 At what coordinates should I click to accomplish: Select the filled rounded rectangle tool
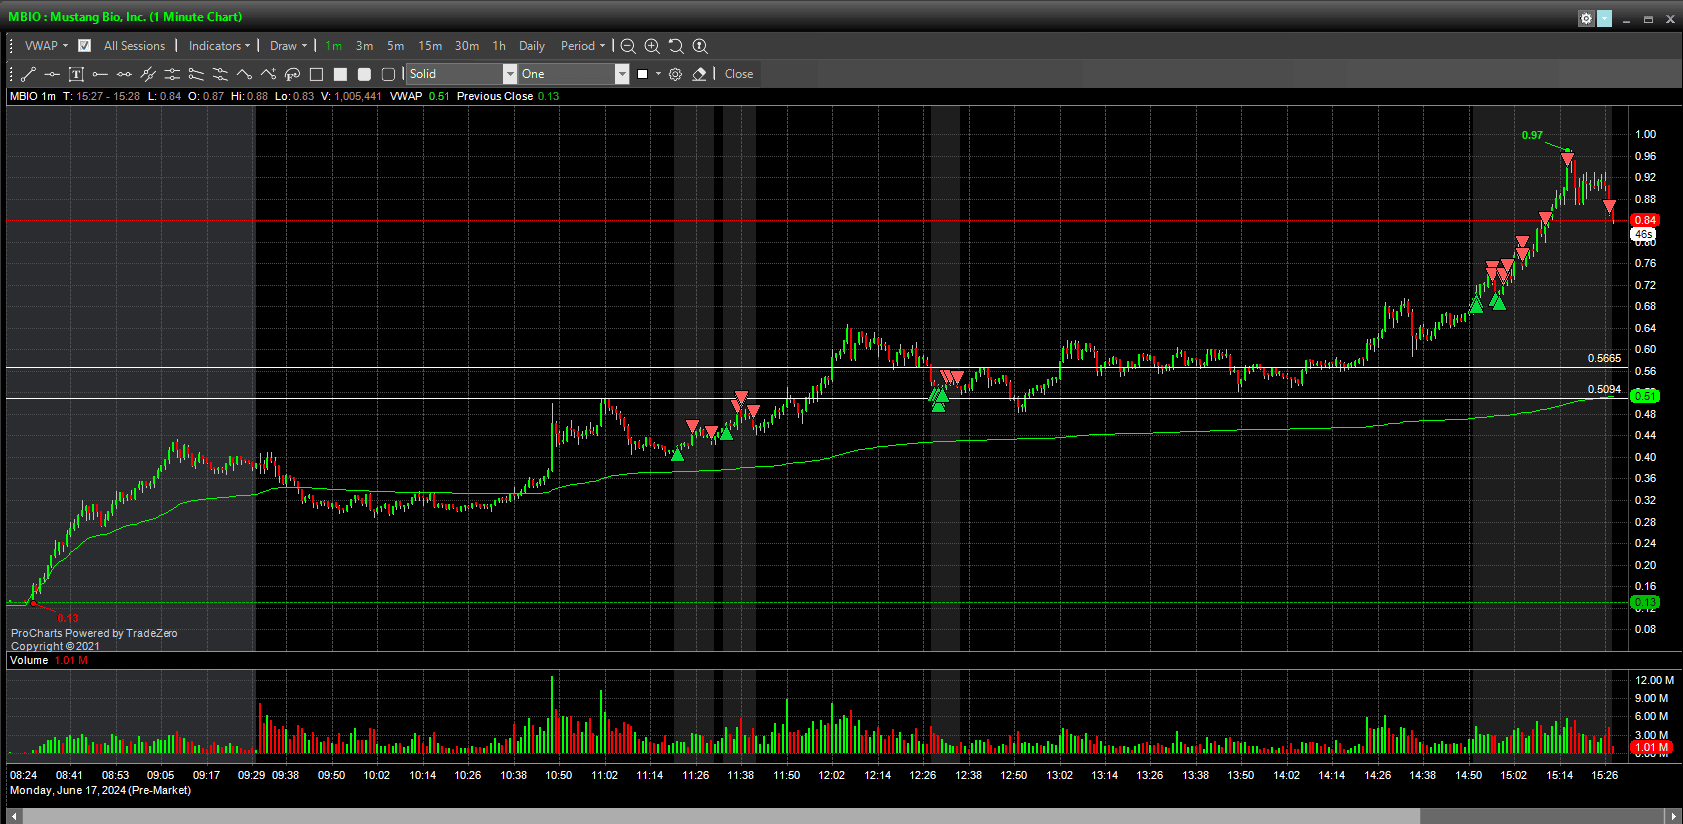[x=364, y=74]
